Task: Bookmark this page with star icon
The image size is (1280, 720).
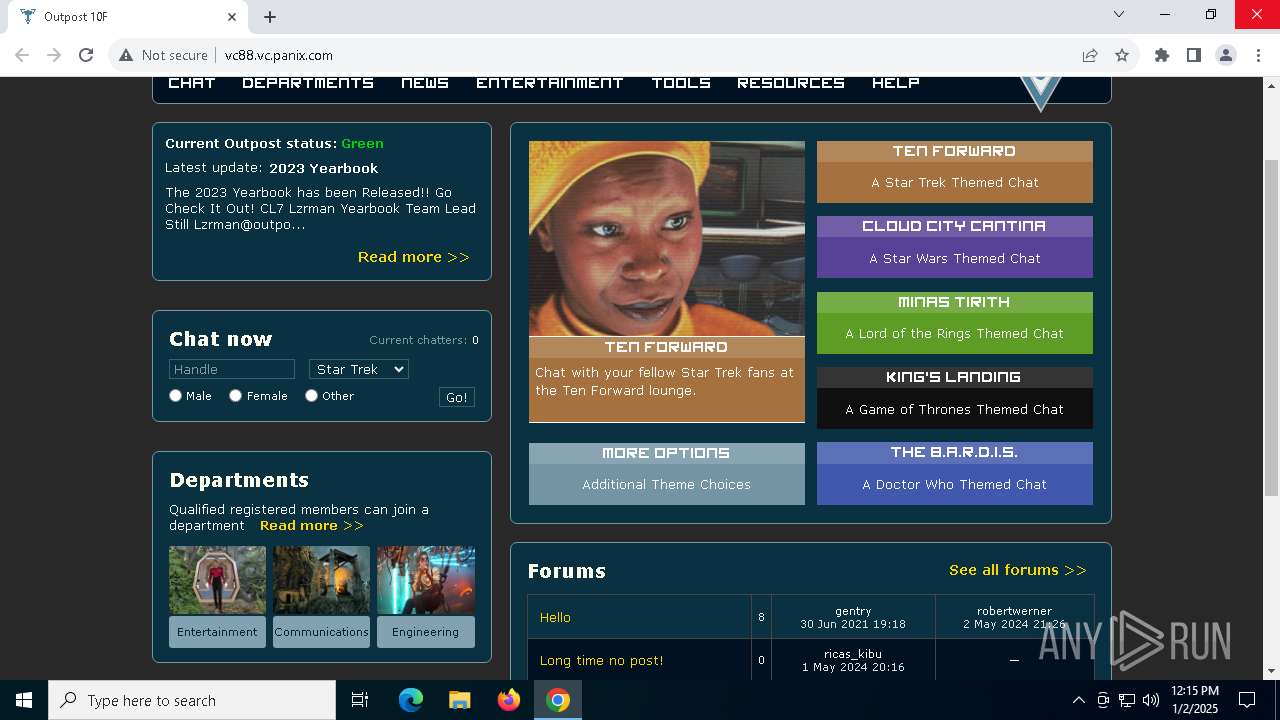Action: pos(1122,55)
